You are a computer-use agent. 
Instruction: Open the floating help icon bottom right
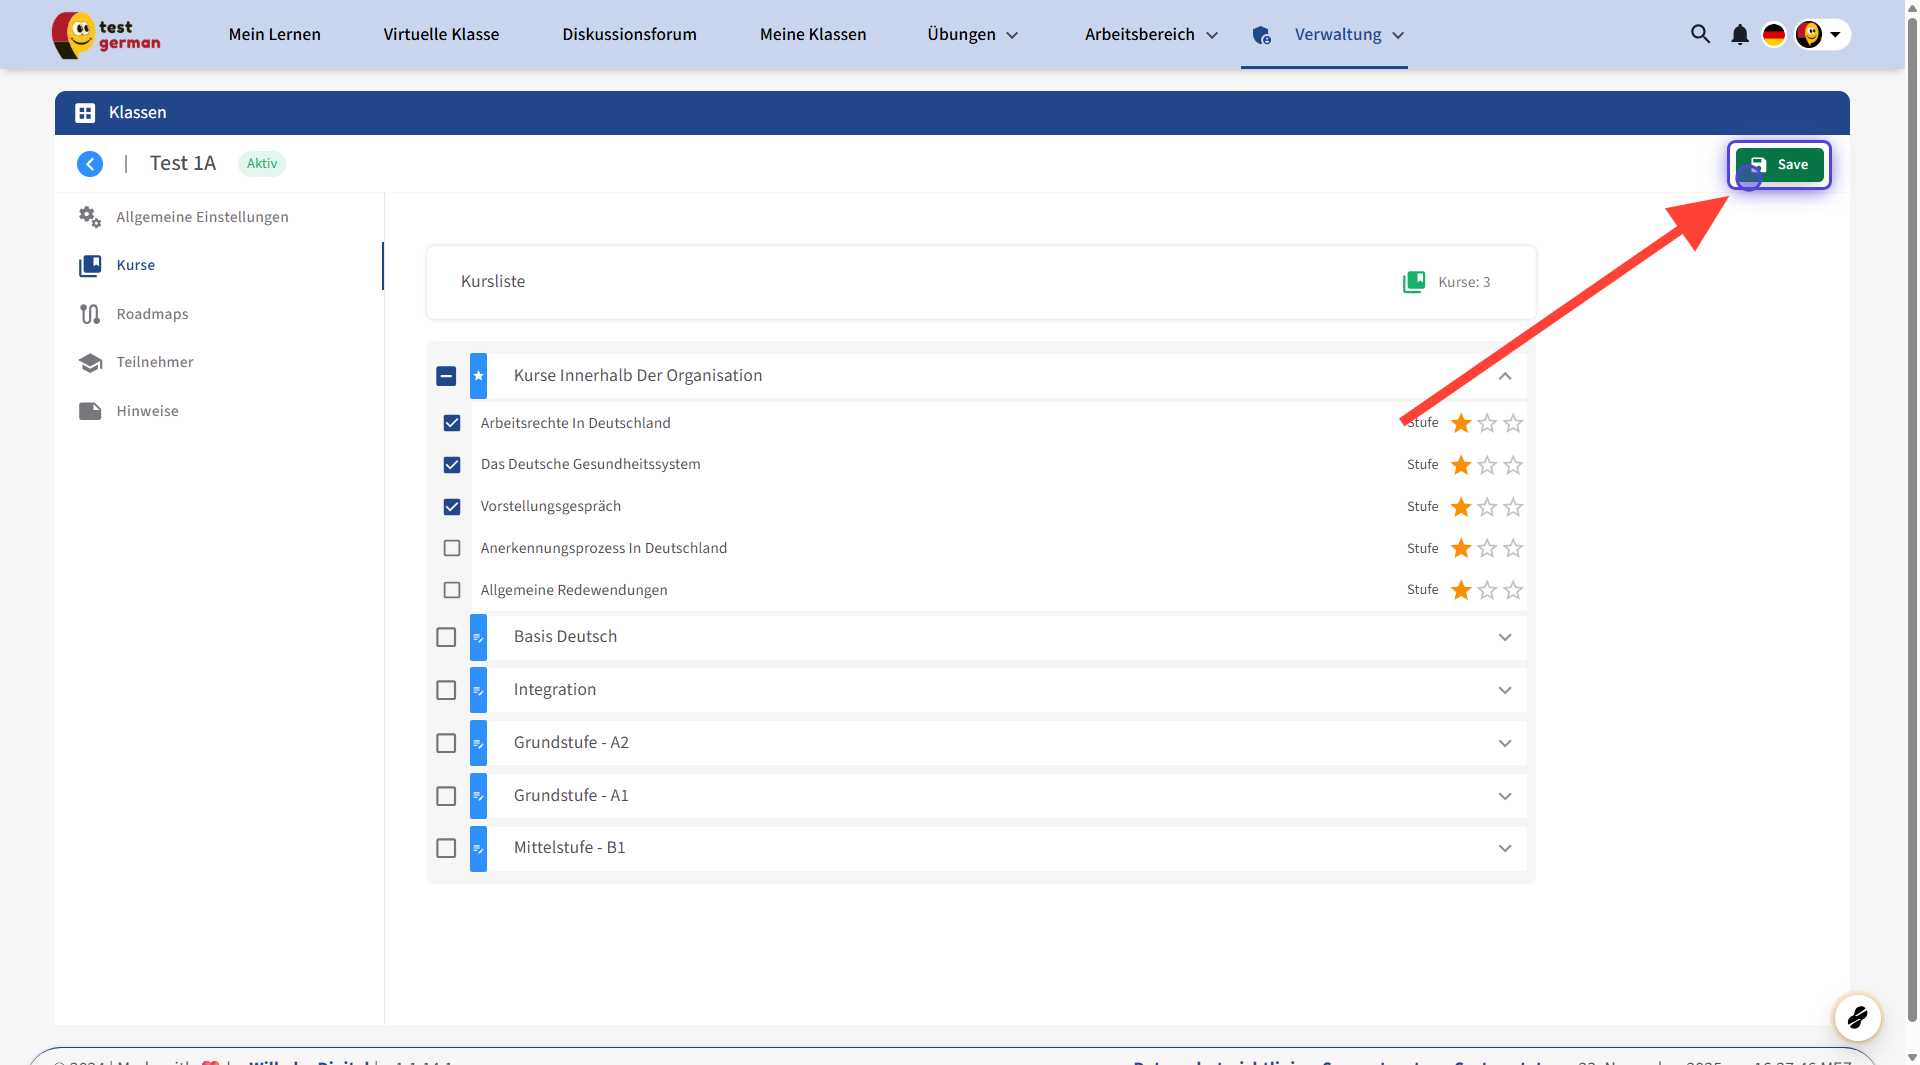[1857, 1018]
